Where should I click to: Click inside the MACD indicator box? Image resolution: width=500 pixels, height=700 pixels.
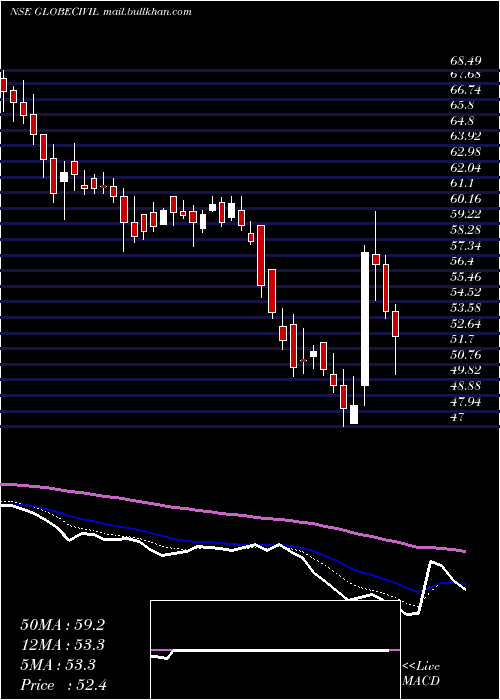275,650
